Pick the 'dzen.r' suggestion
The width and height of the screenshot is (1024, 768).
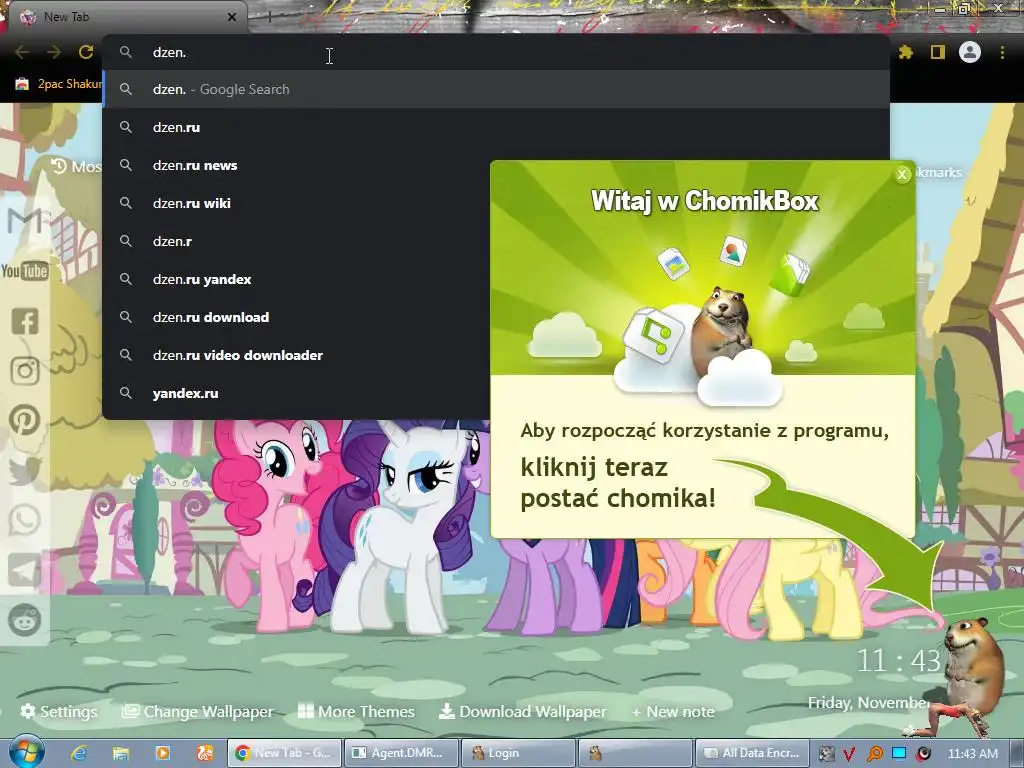click(x=296, y=241)
